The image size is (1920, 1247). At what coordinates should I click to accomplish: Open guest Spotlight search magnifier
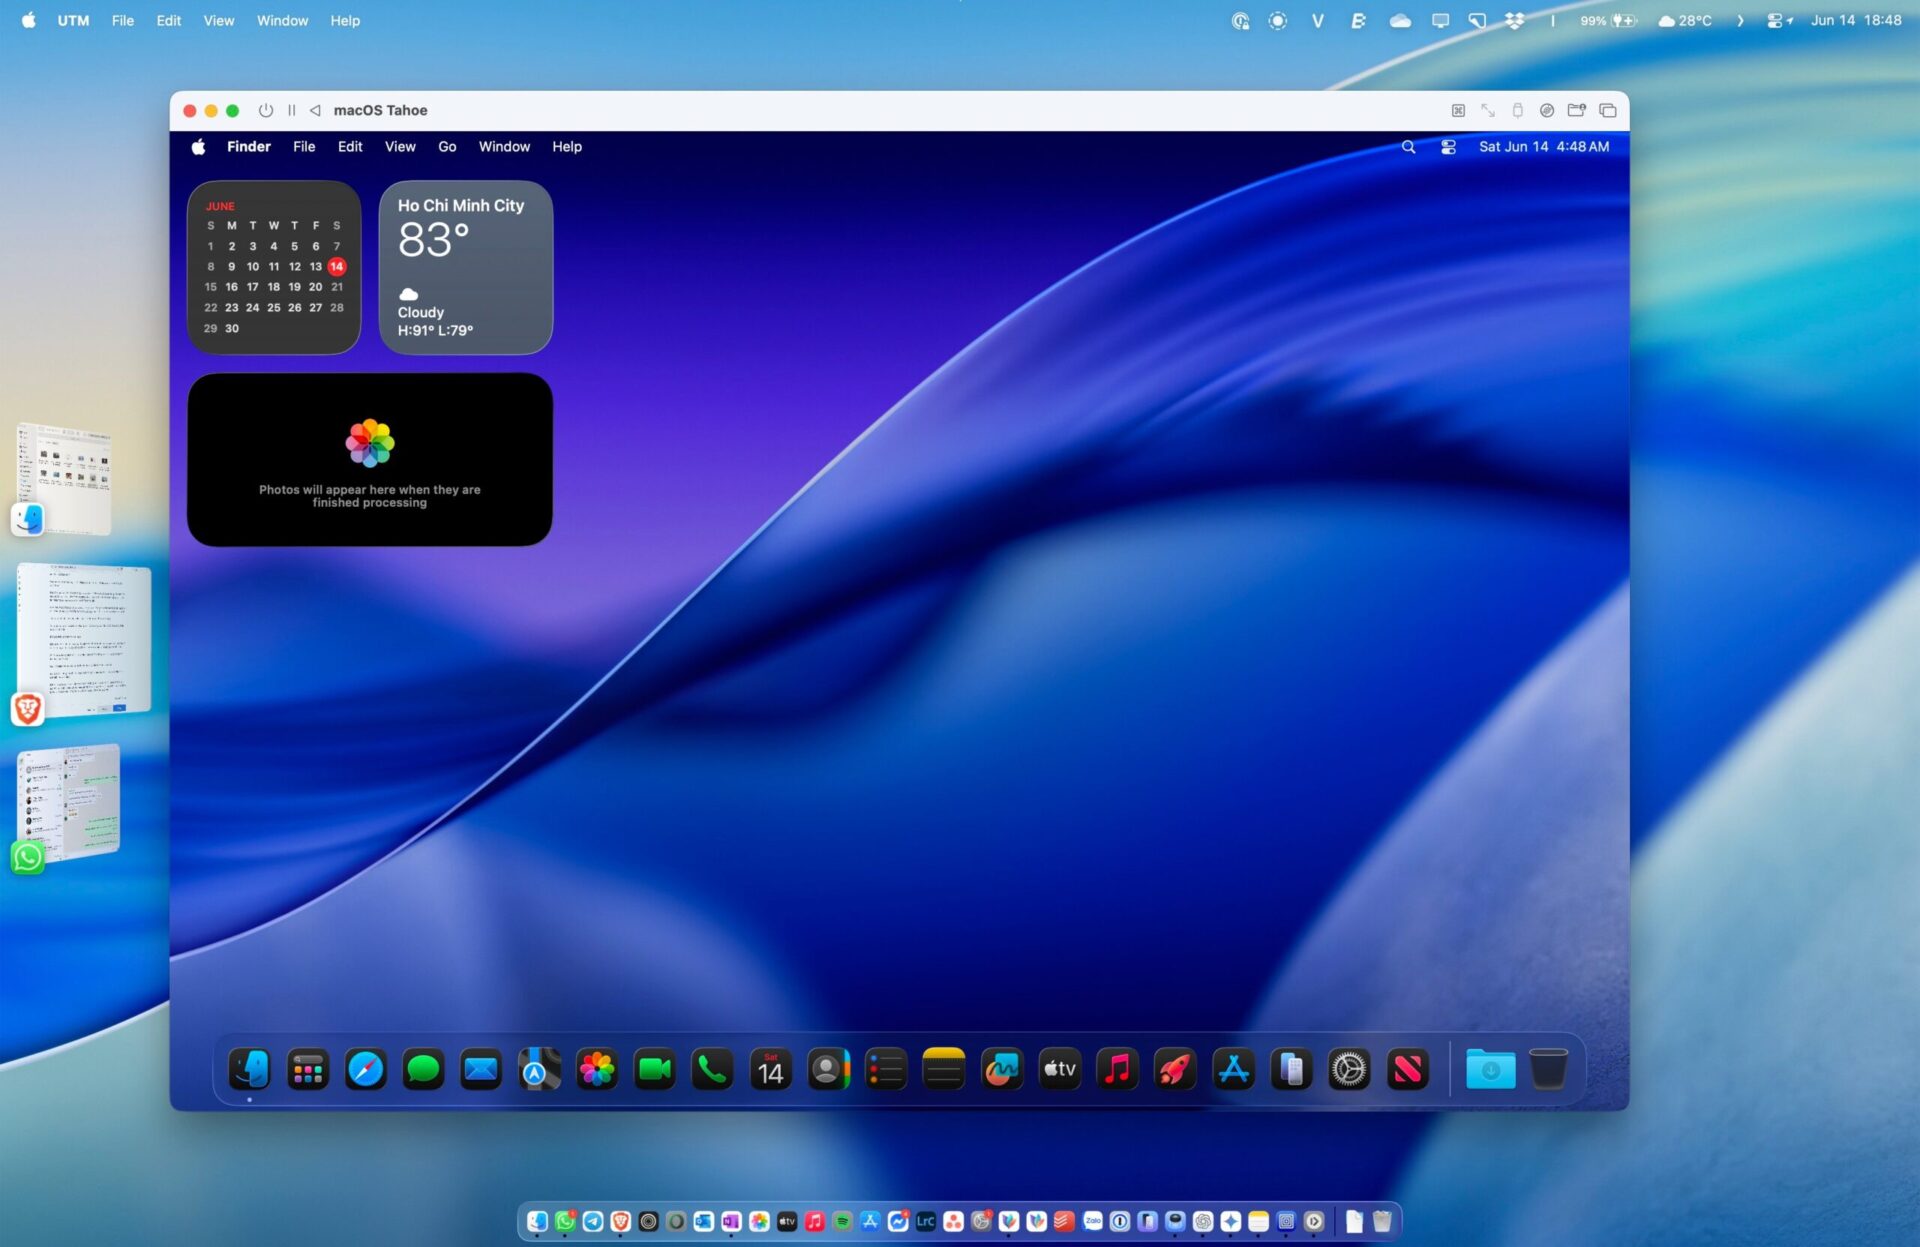tap(1408, 147)
